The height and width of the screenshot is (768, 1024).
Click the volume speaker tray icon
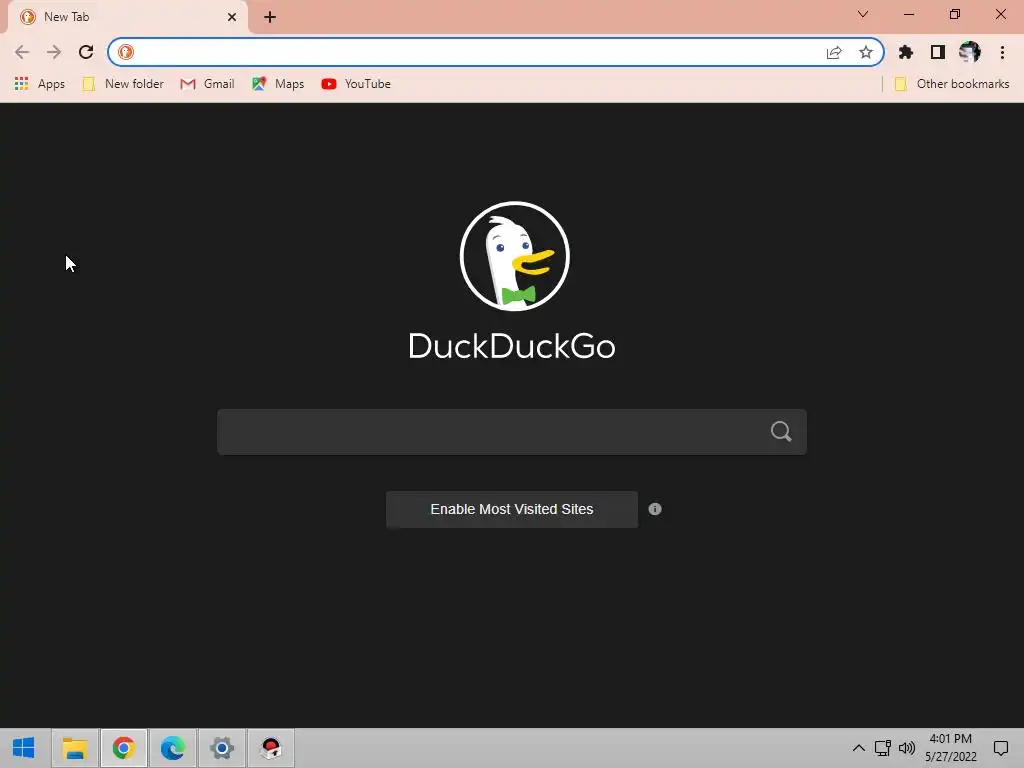[x=907, y=748]
